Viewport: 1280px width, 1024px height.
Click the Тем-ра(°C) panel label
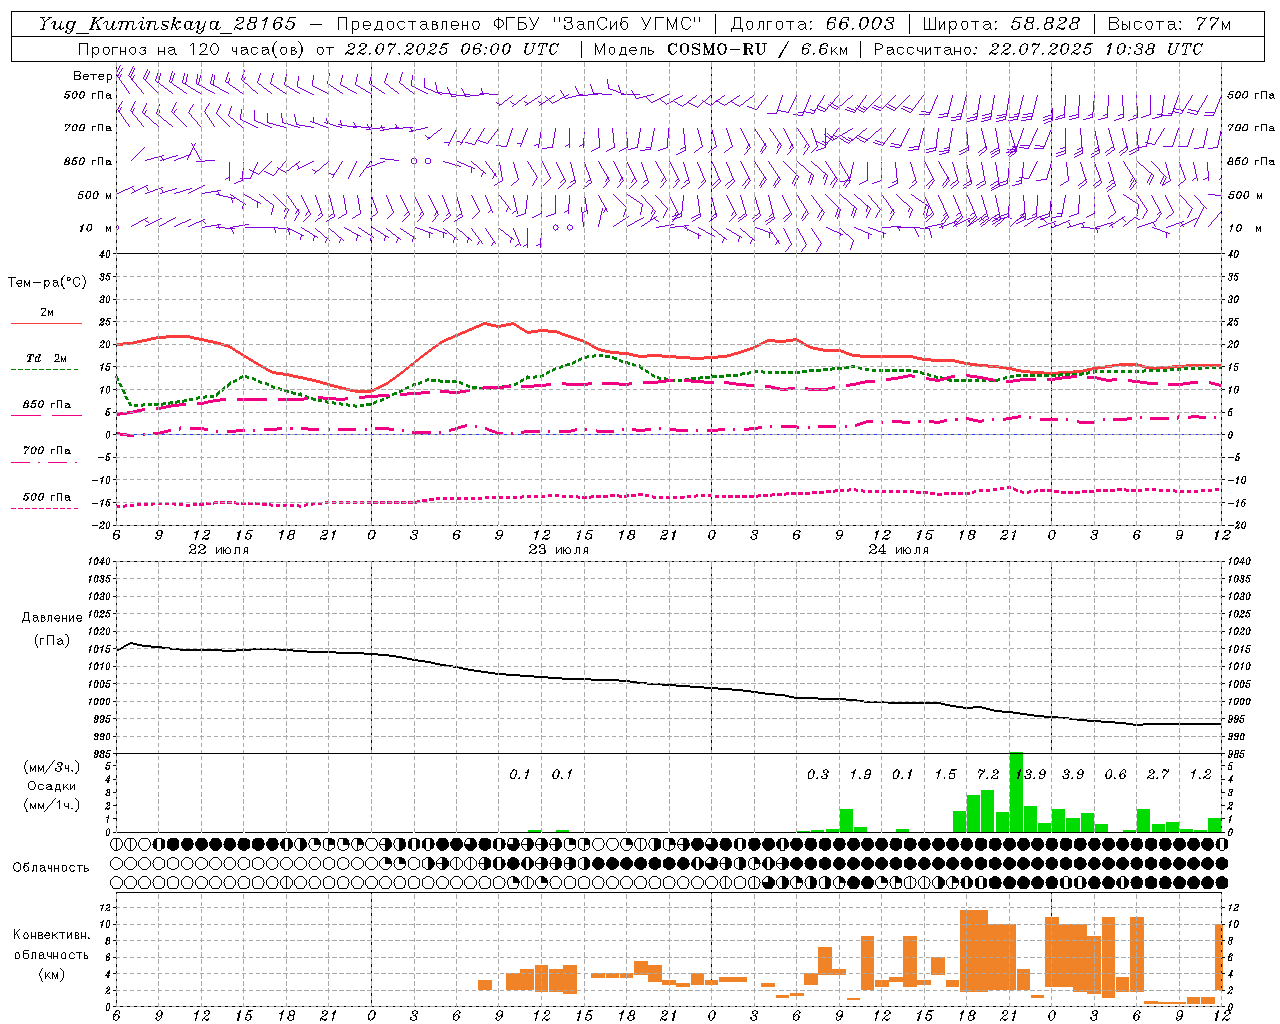pyautogui.click(x=47, y=282)
